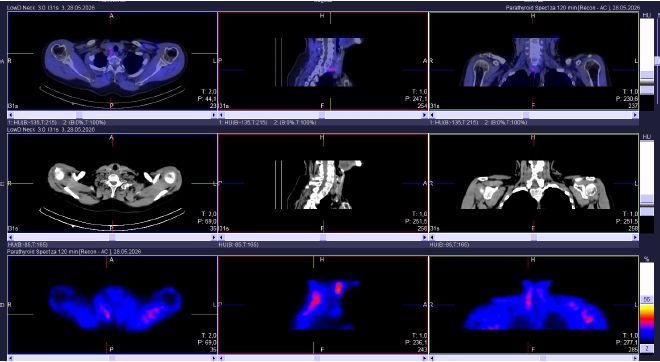
Task: Click right arrow under CT coronal view
Action: [x=636, y=237]
